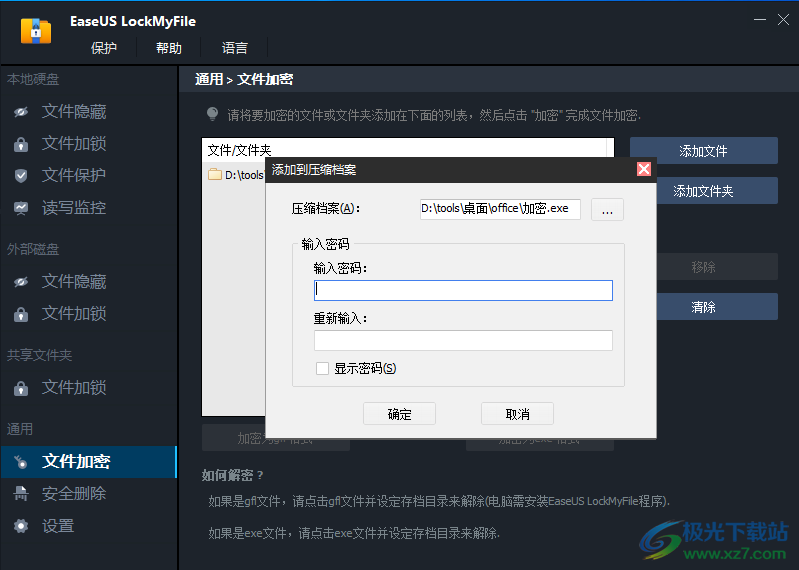Image resolution: width=799 pixels, height=570 pixels.
Task: Open the 语言 menu
Action: tap(234, 48)
